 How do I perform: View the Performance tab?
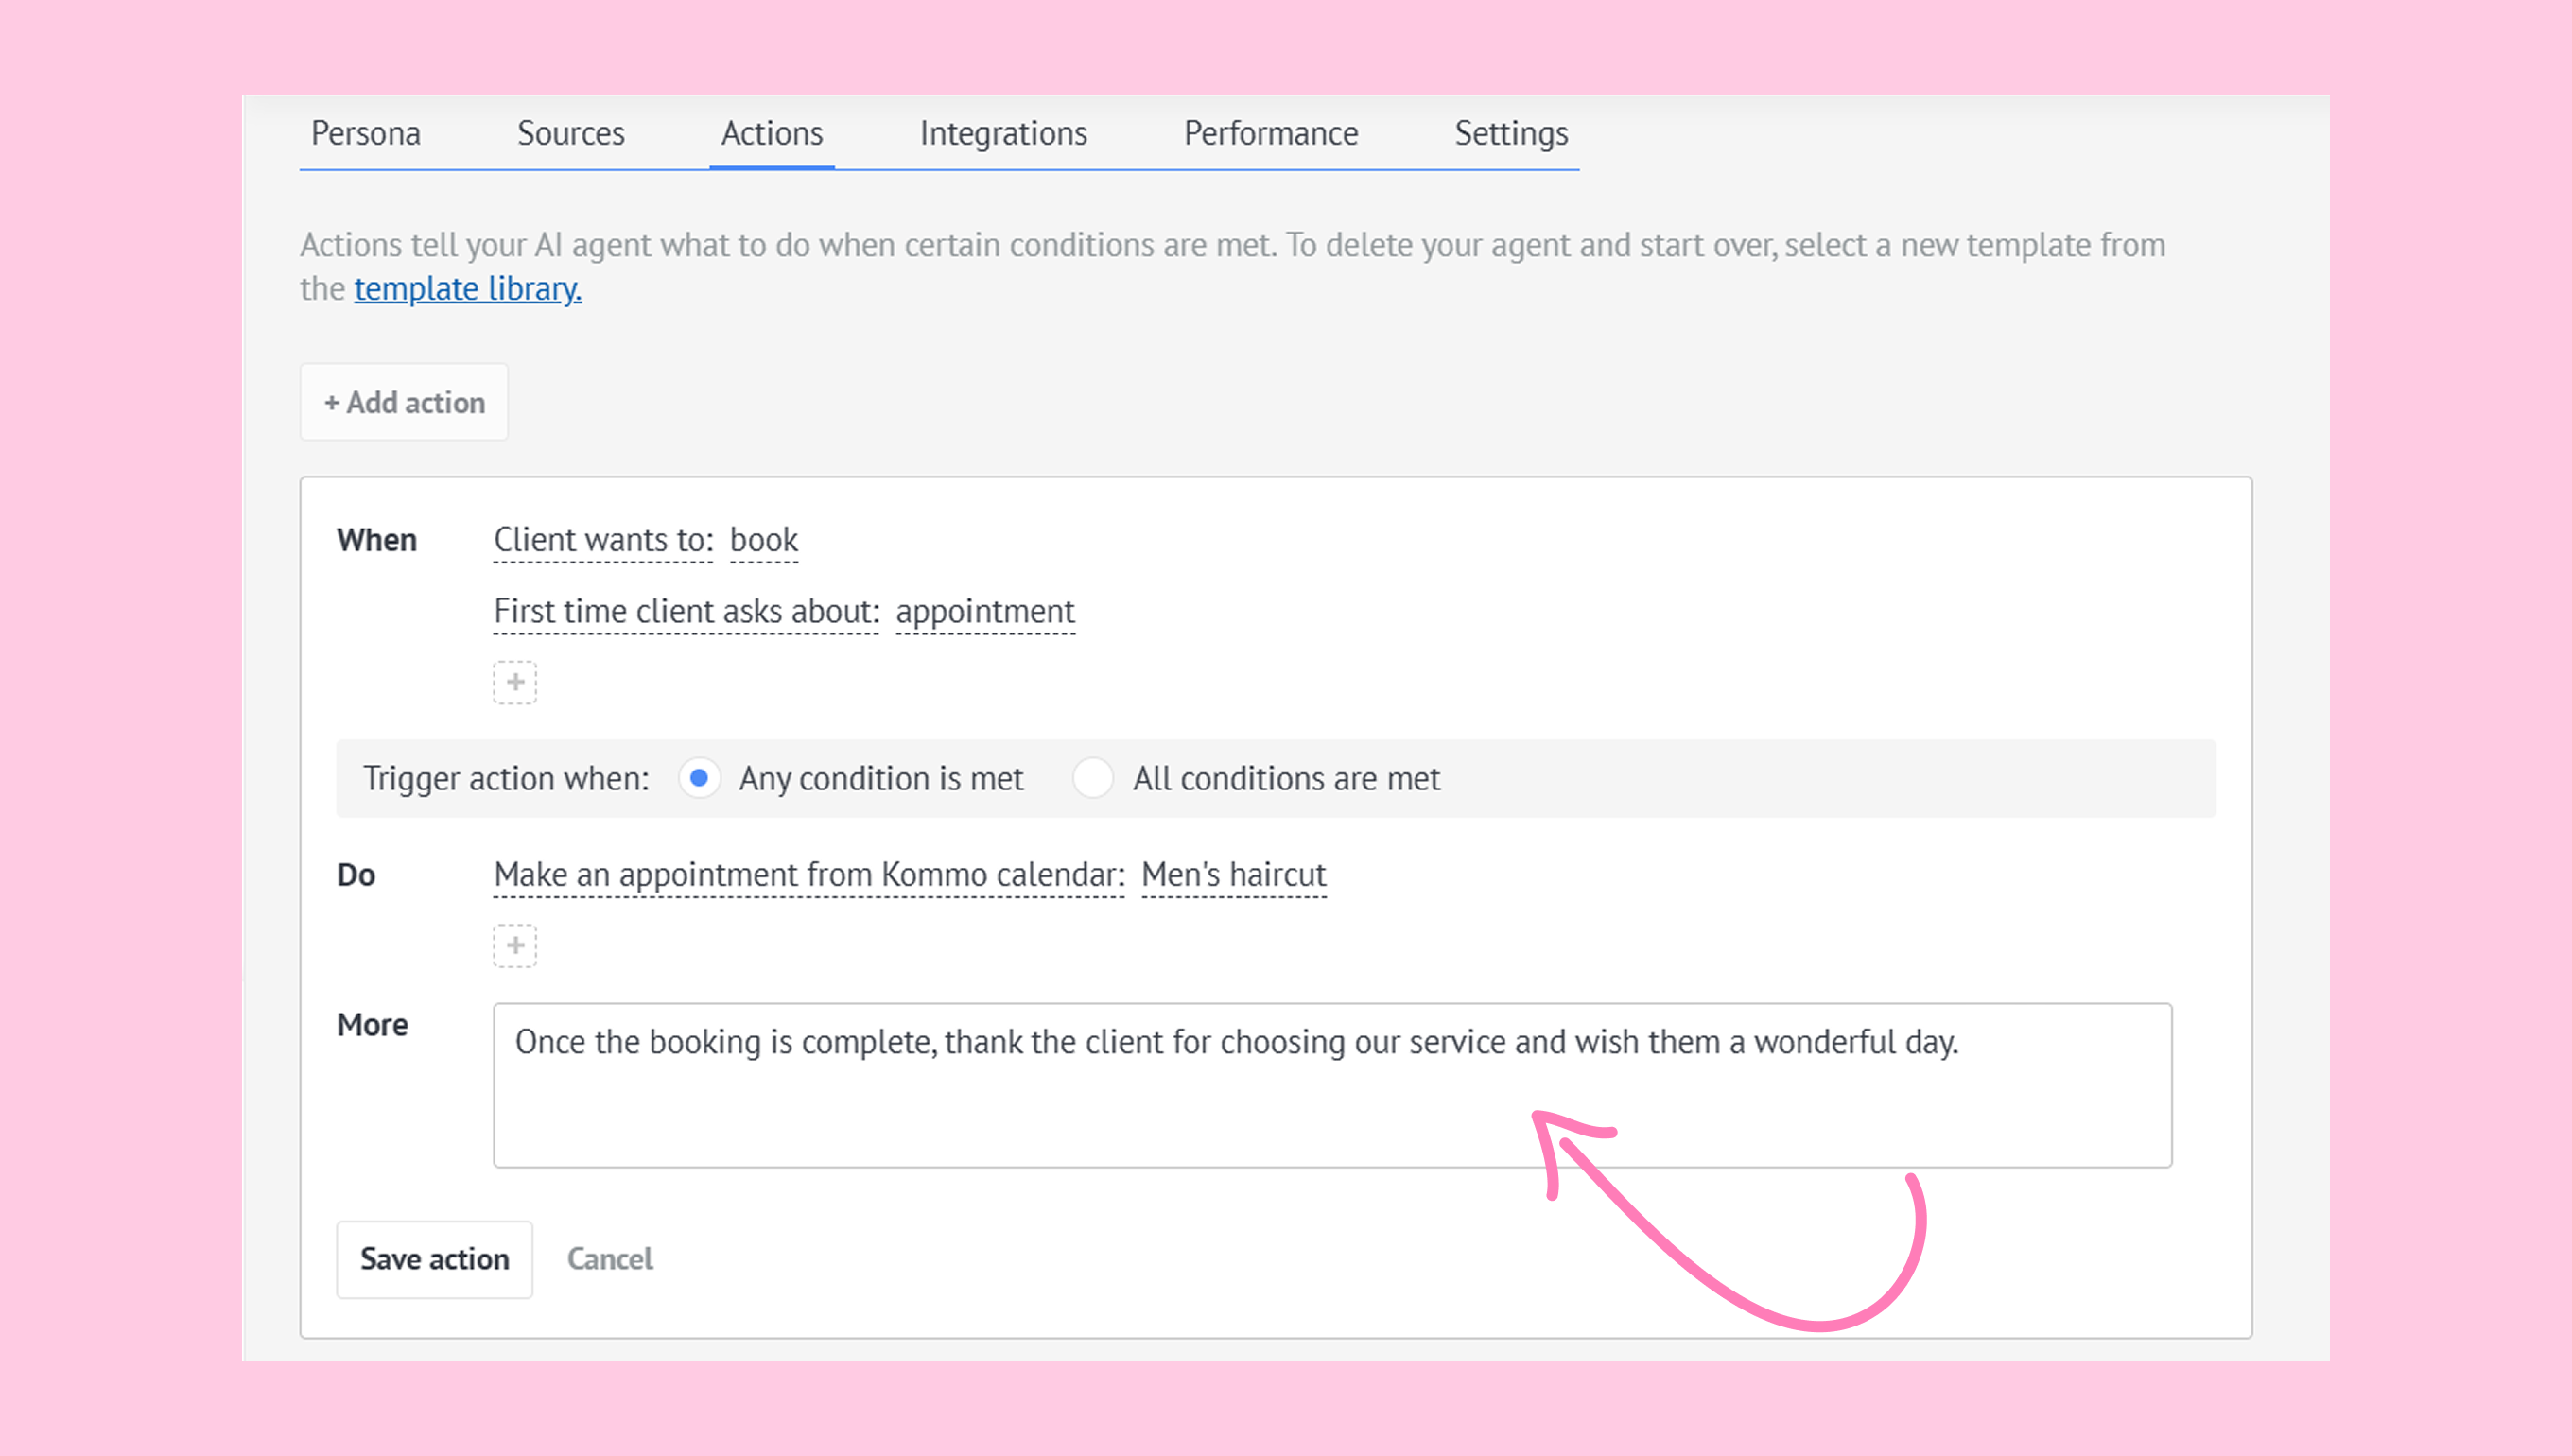tap(1270, 134)
